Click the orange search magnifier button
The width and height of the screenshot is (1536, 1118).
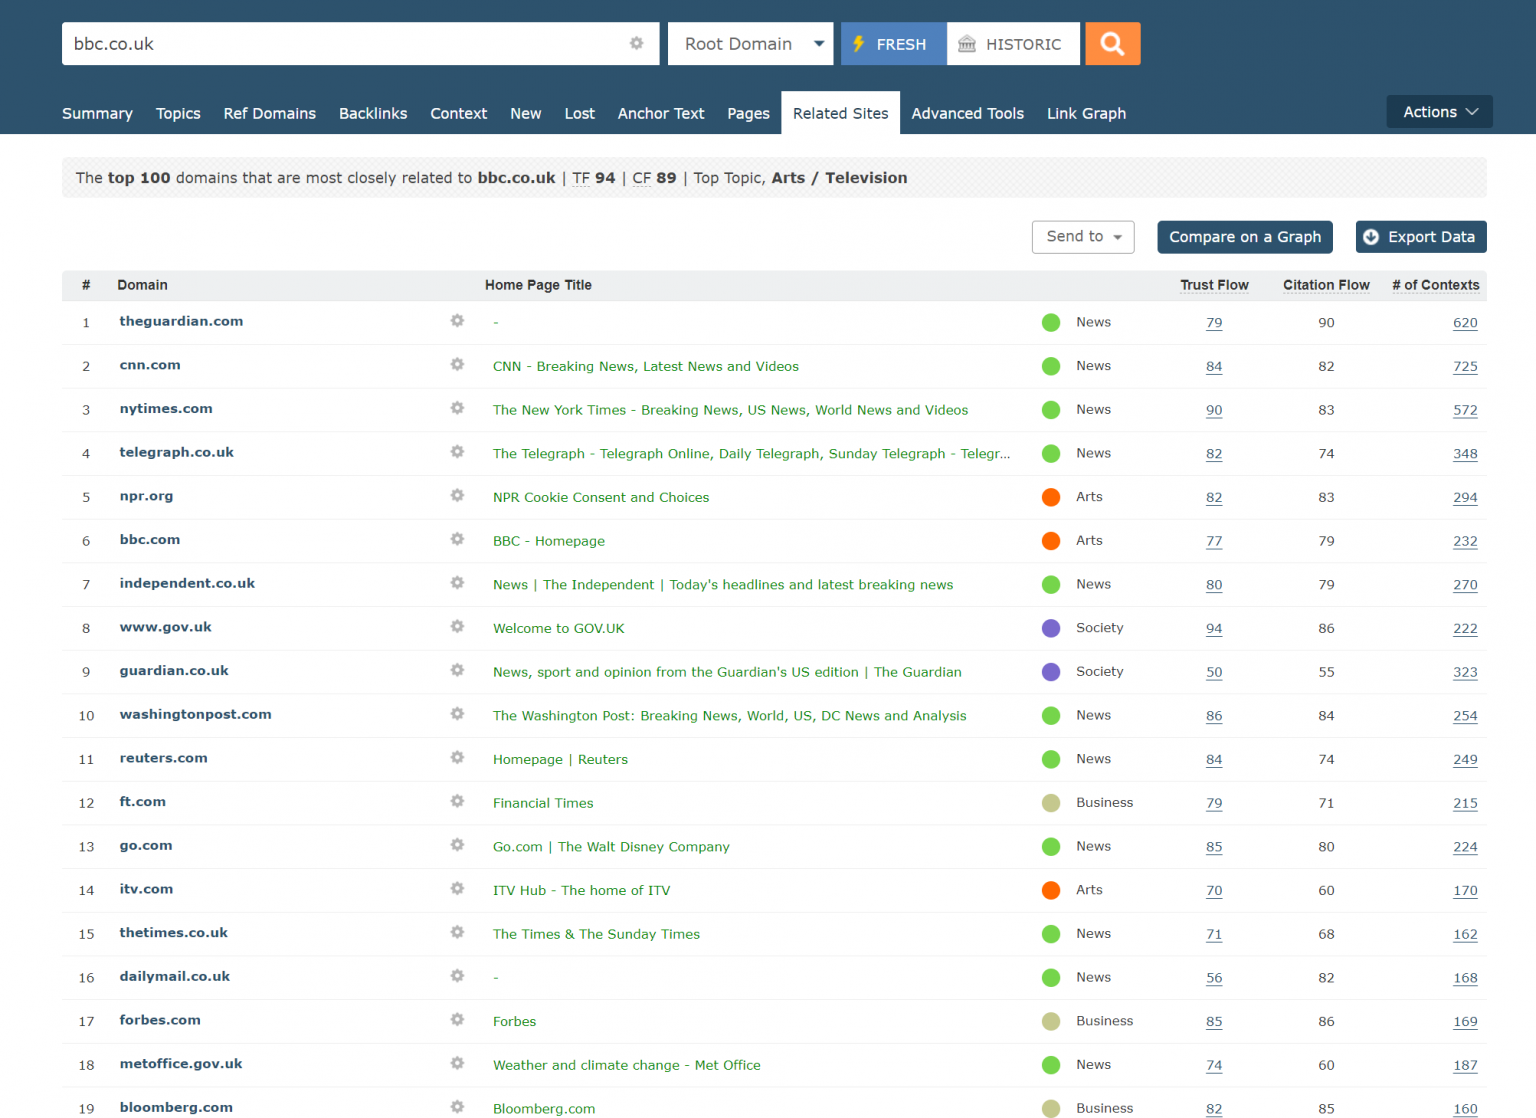pos(1112,44)
